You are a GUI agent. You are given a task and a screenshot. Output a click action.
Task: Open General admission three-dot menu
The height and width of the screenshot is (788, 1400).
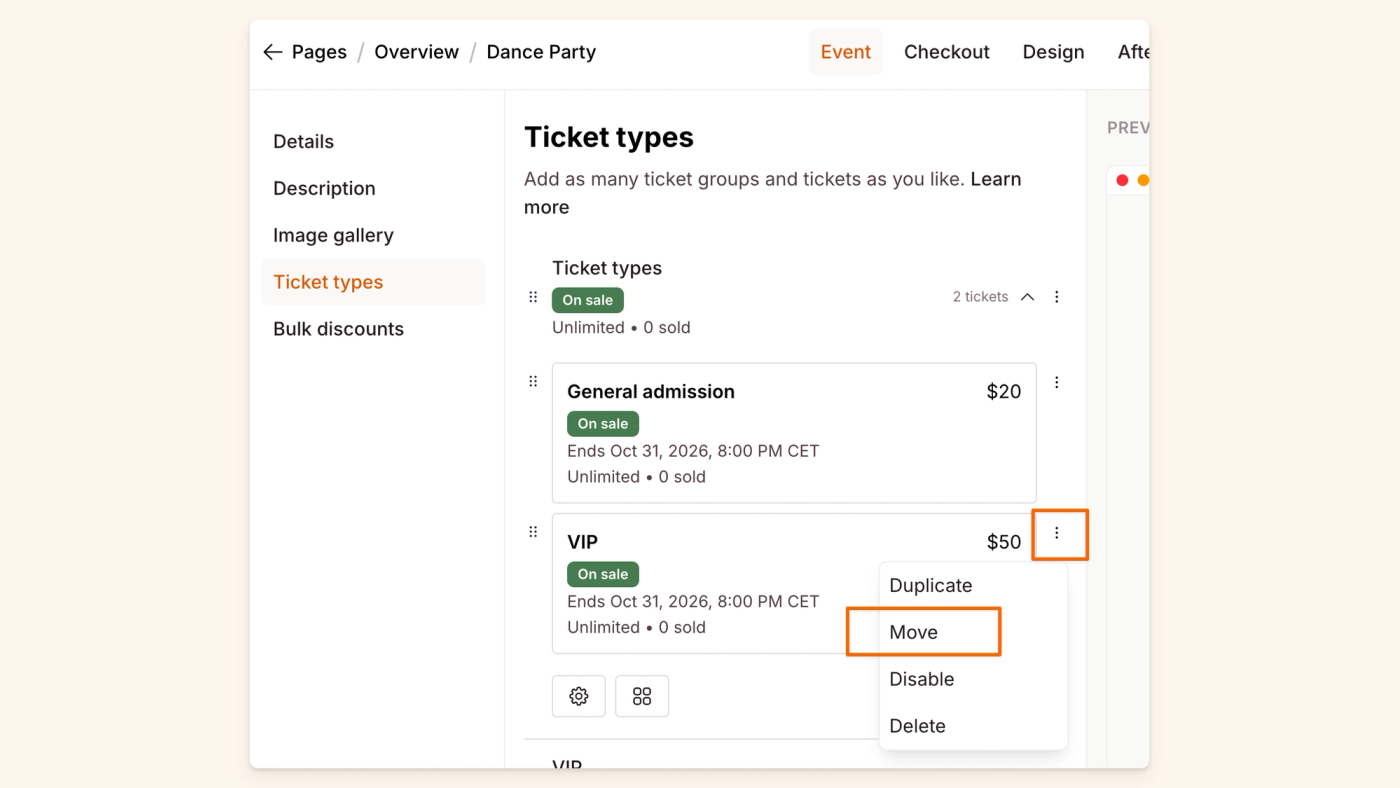(x=1057, y=382)
